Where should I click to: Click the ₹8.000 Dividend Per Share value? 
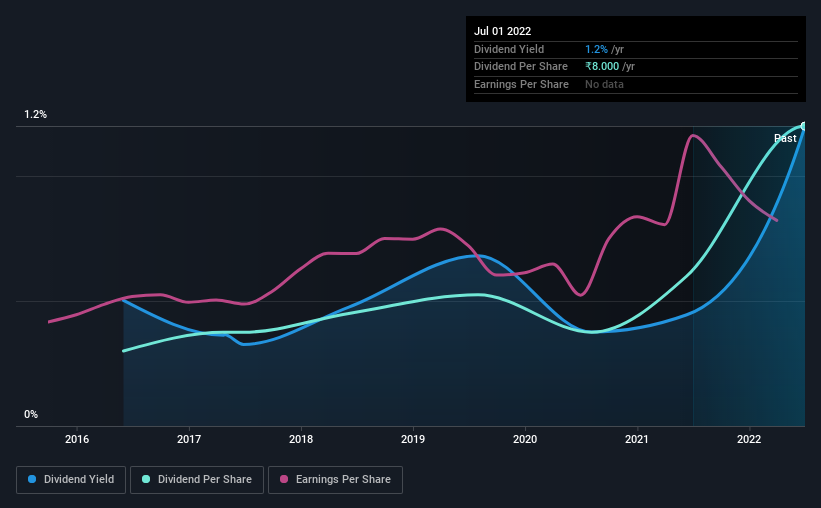tap(602, 67)
